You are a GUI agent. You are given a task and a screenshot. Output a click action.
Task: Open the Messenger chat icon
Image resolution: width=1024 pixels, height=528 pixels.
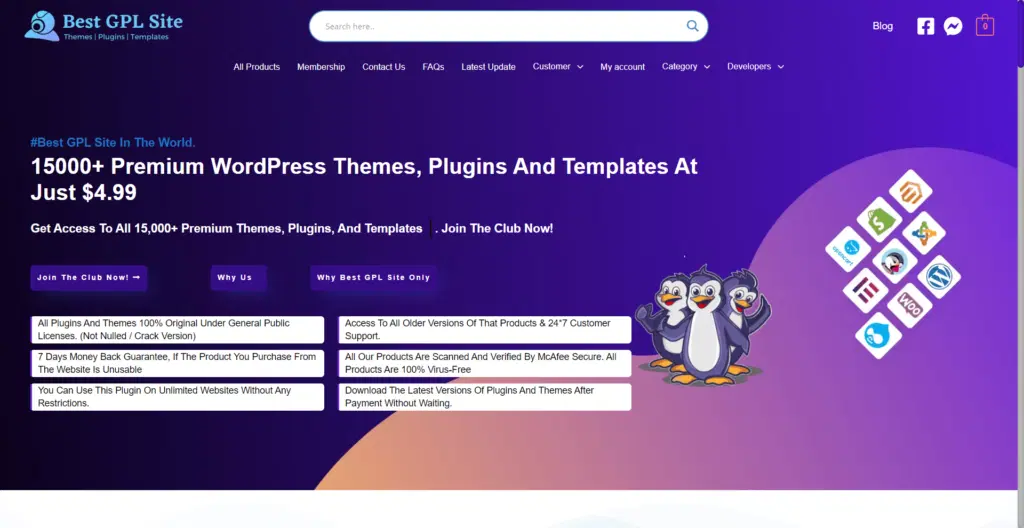[x=953, y=26]
